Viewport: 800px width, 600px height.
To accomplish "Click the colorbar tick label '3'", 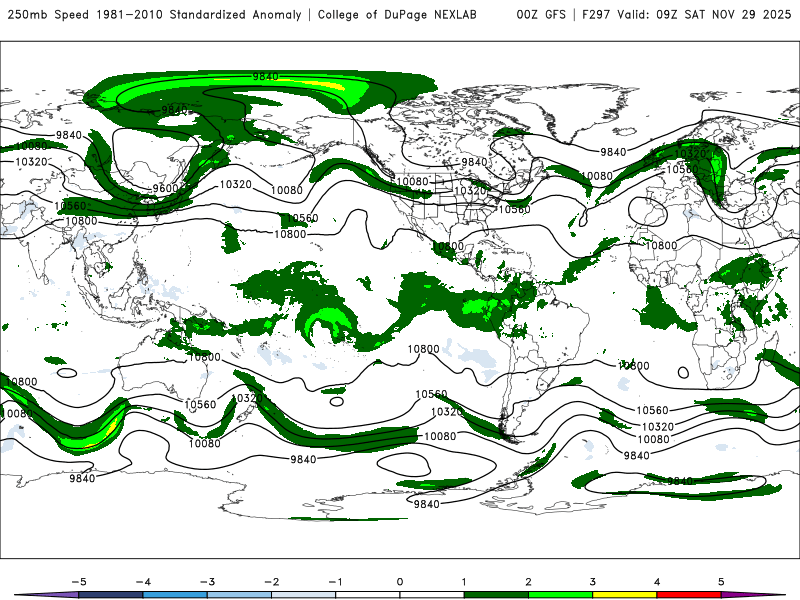I will tap(592, 582).
